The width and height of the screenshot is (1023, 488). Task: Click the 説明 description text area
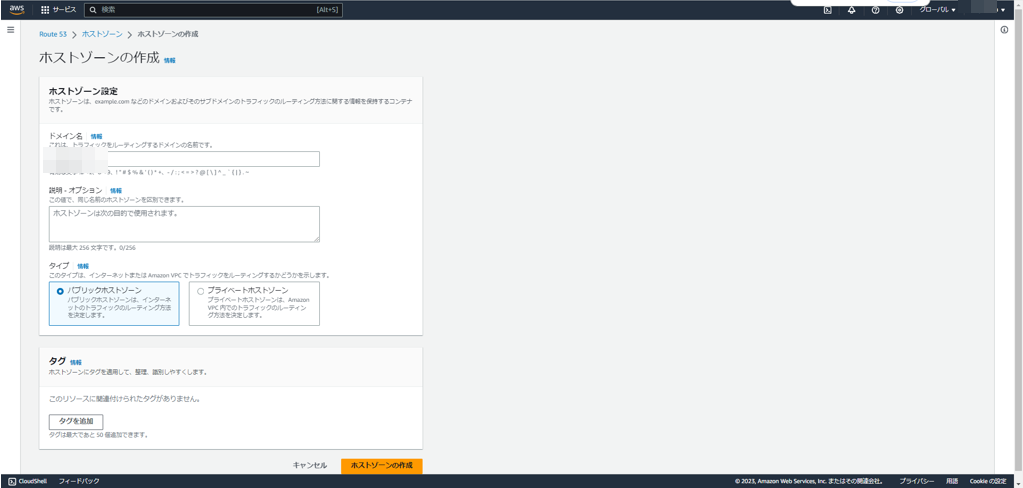coord(184,224)
